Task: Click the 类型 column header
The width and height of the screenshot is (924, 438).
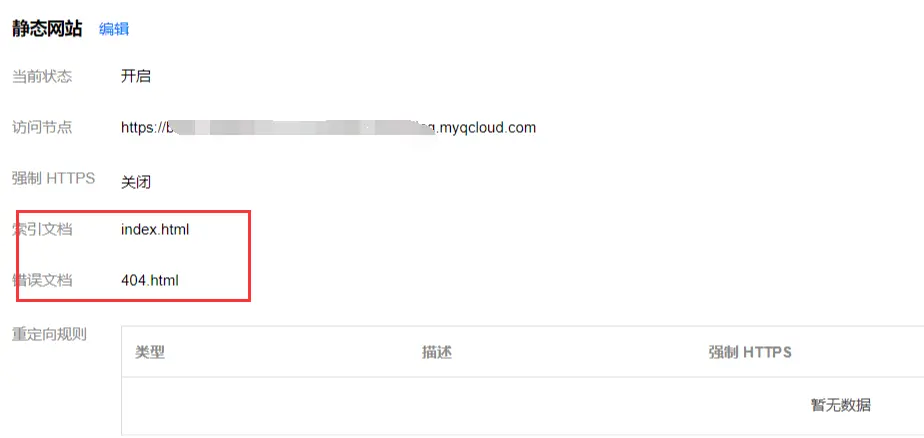Action: tap(150, 353)
